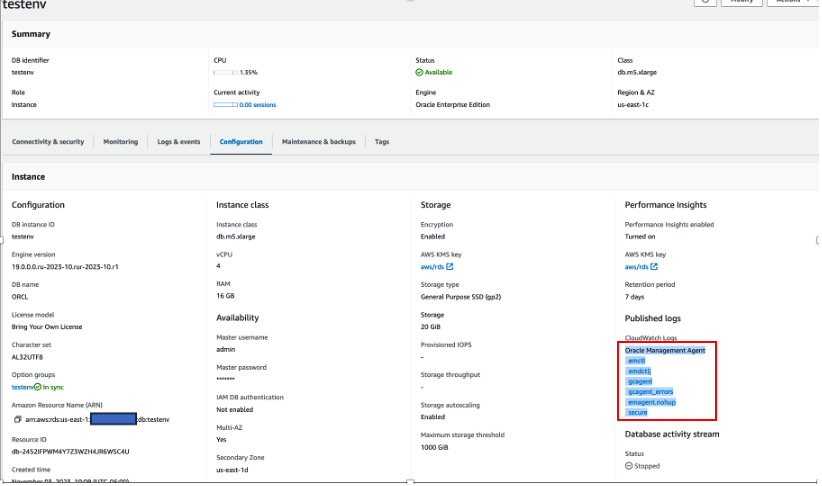
Task: Open the gcagent_errors CloudWatch log
Action: 651,392
